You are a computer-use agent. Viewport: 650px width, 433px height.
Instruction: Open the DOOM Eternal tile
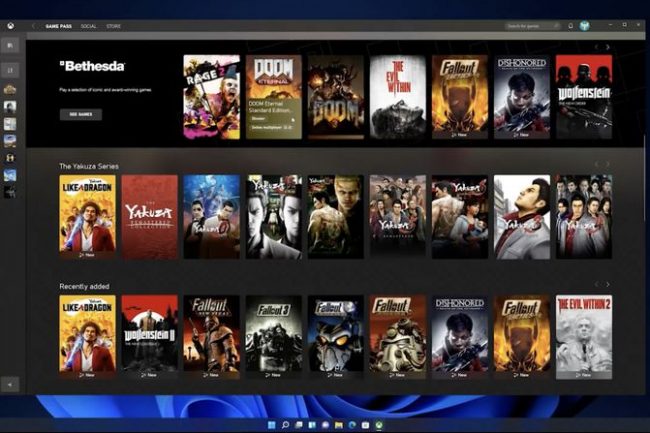274,97
